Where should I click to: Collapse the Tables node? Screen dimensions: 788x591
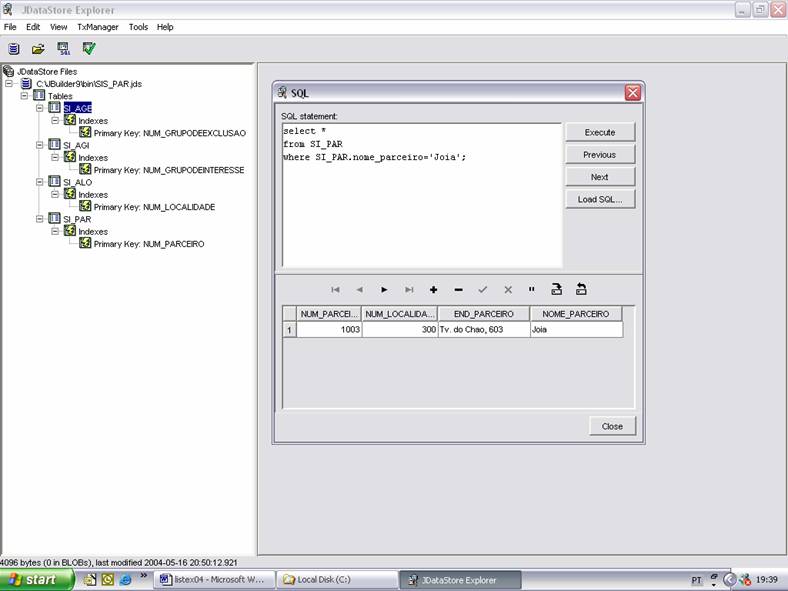point(24,95)
